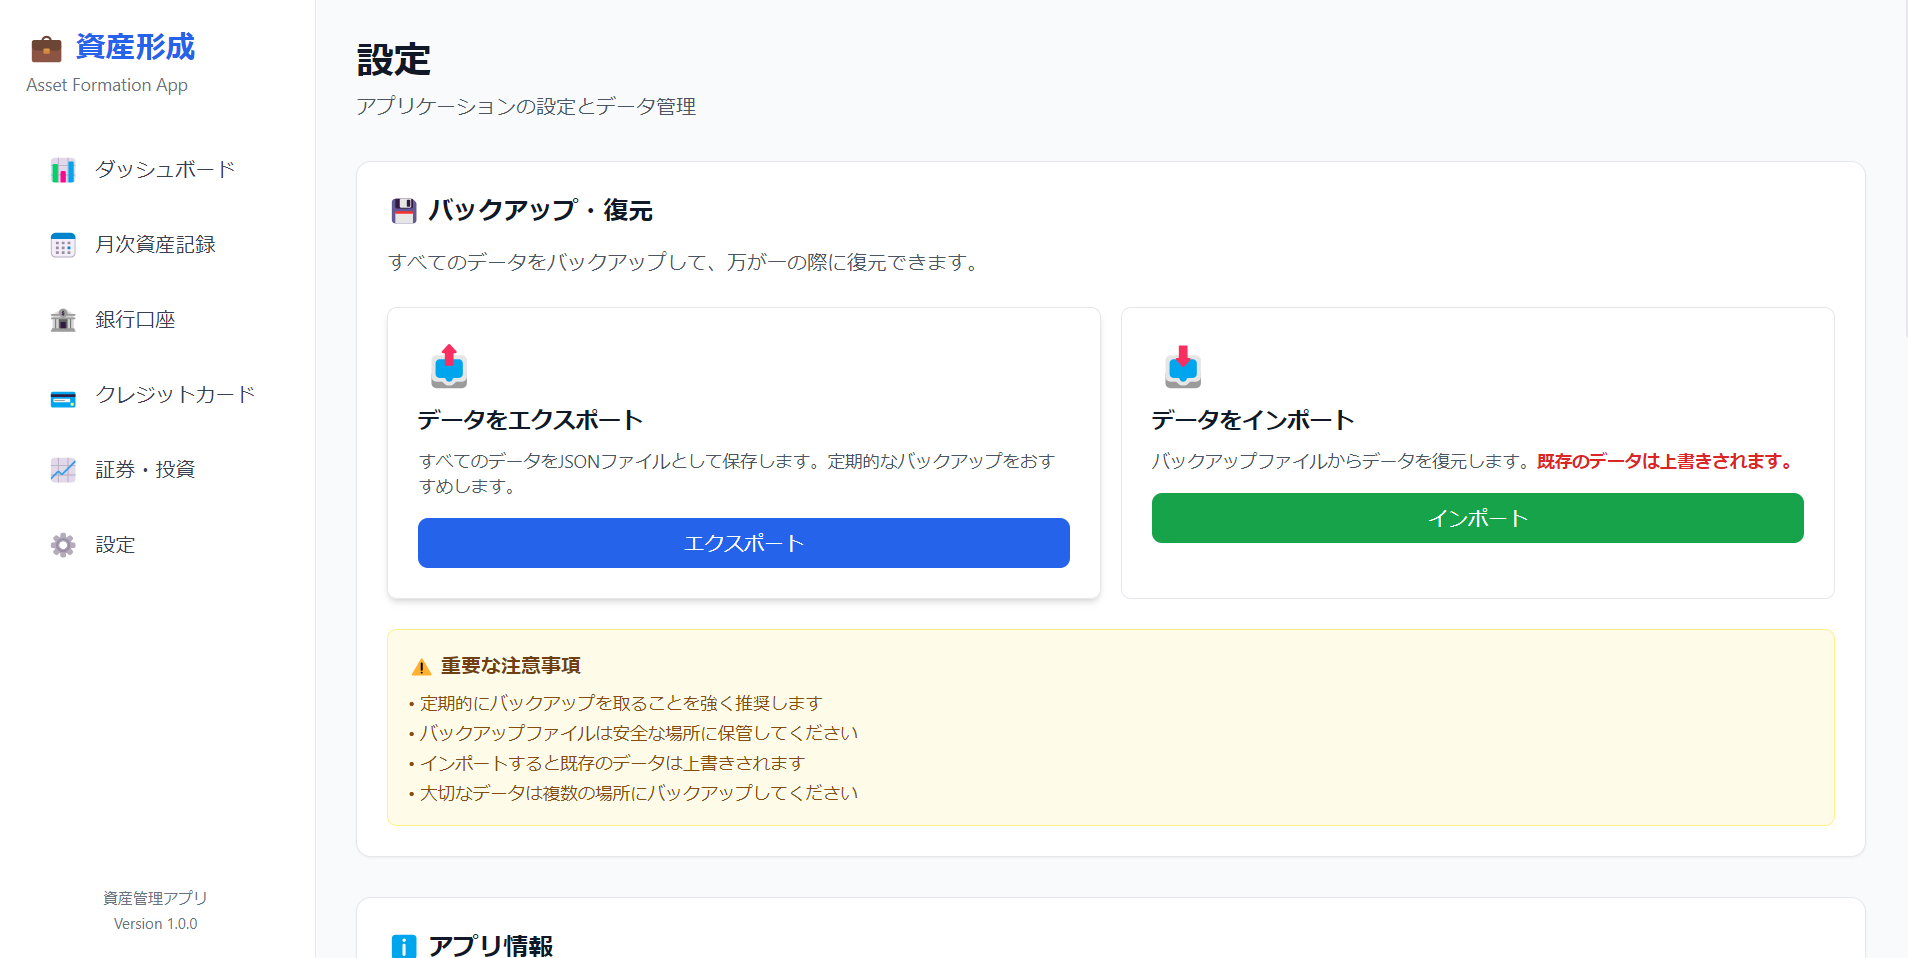Click the import tray icon above データをインポート
The width and height of the screenshot is (1908, 958).
[1182, 367]
